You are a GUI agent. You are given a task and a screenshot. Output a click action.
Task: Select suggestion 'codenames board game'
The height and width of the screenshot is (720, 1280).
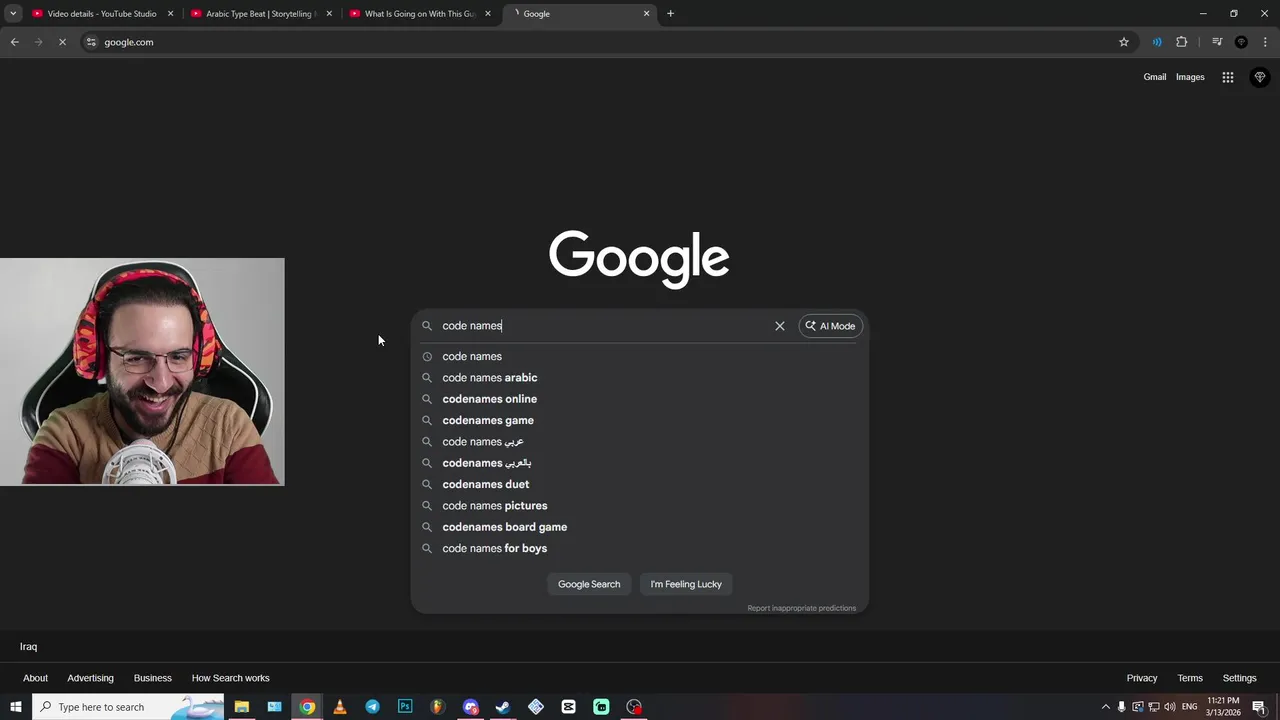point(639,527)
